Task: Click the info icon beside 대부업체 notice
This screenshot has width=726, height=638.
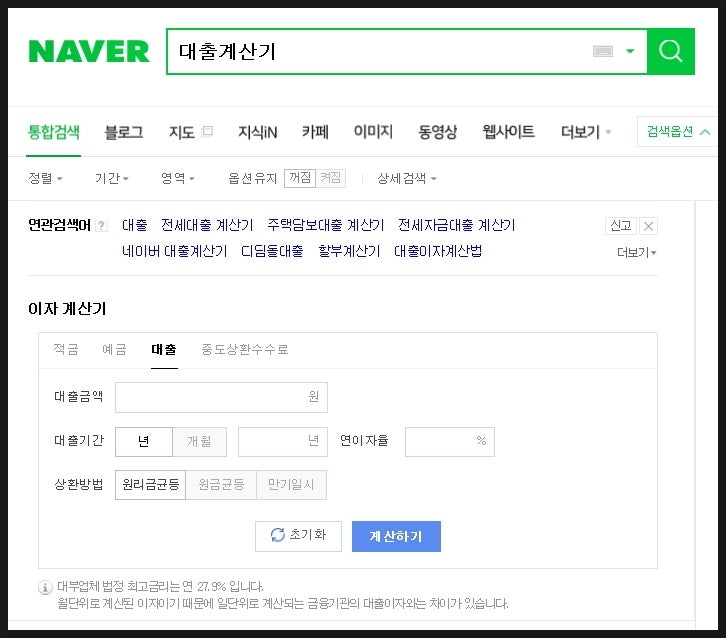Action: (x=45, y=588)
